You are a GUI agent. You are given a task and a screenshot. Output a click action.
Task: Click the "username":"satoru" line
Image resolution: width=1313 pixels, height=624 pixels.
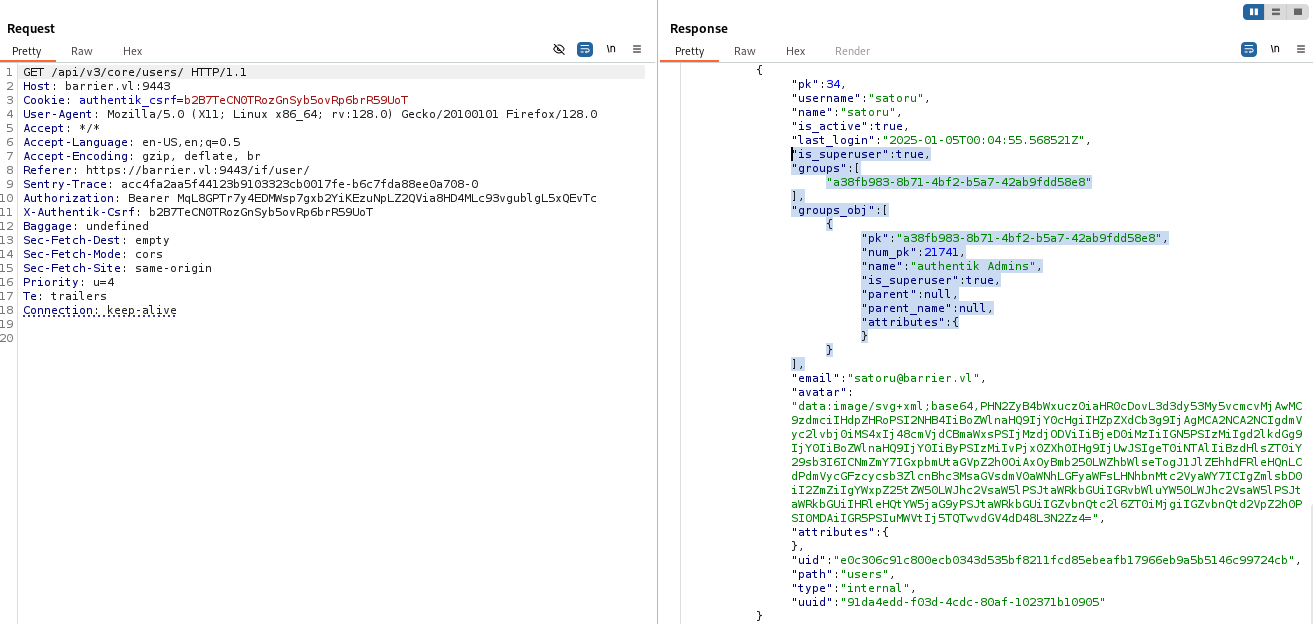pos(861,98)
